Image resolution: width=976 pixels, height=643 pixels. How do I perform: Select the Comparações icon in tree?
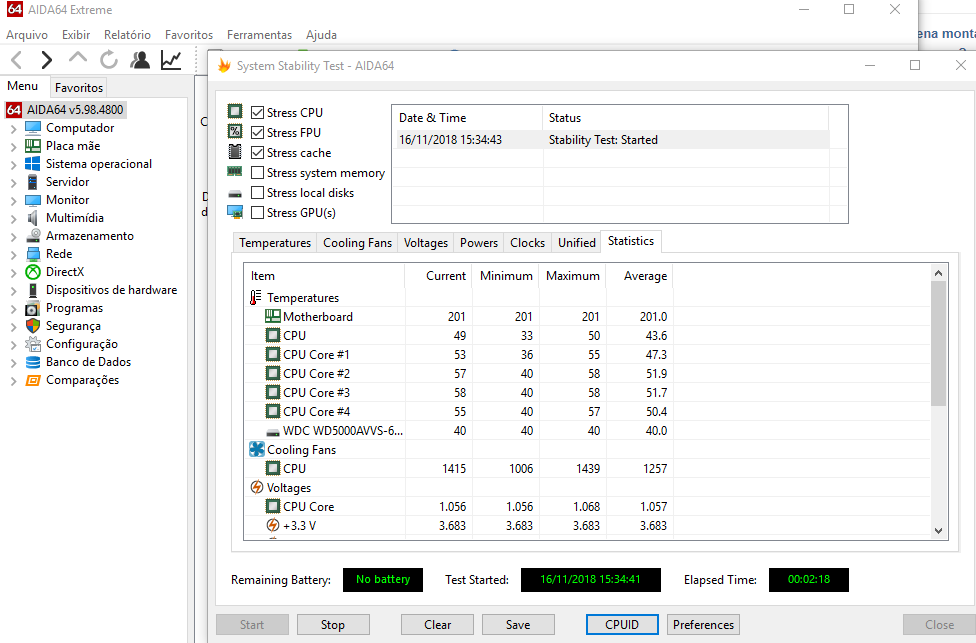[33, 380]
